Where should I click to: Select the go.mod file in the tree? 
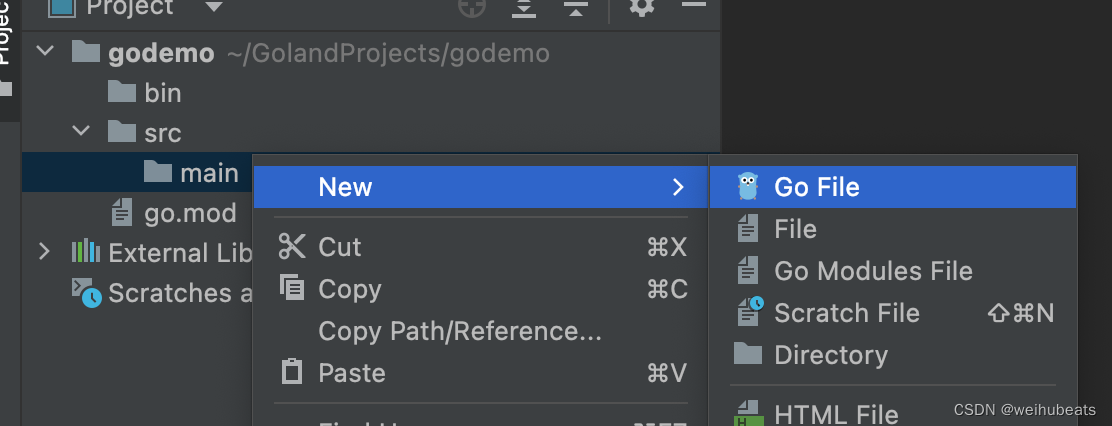(190, 213)
